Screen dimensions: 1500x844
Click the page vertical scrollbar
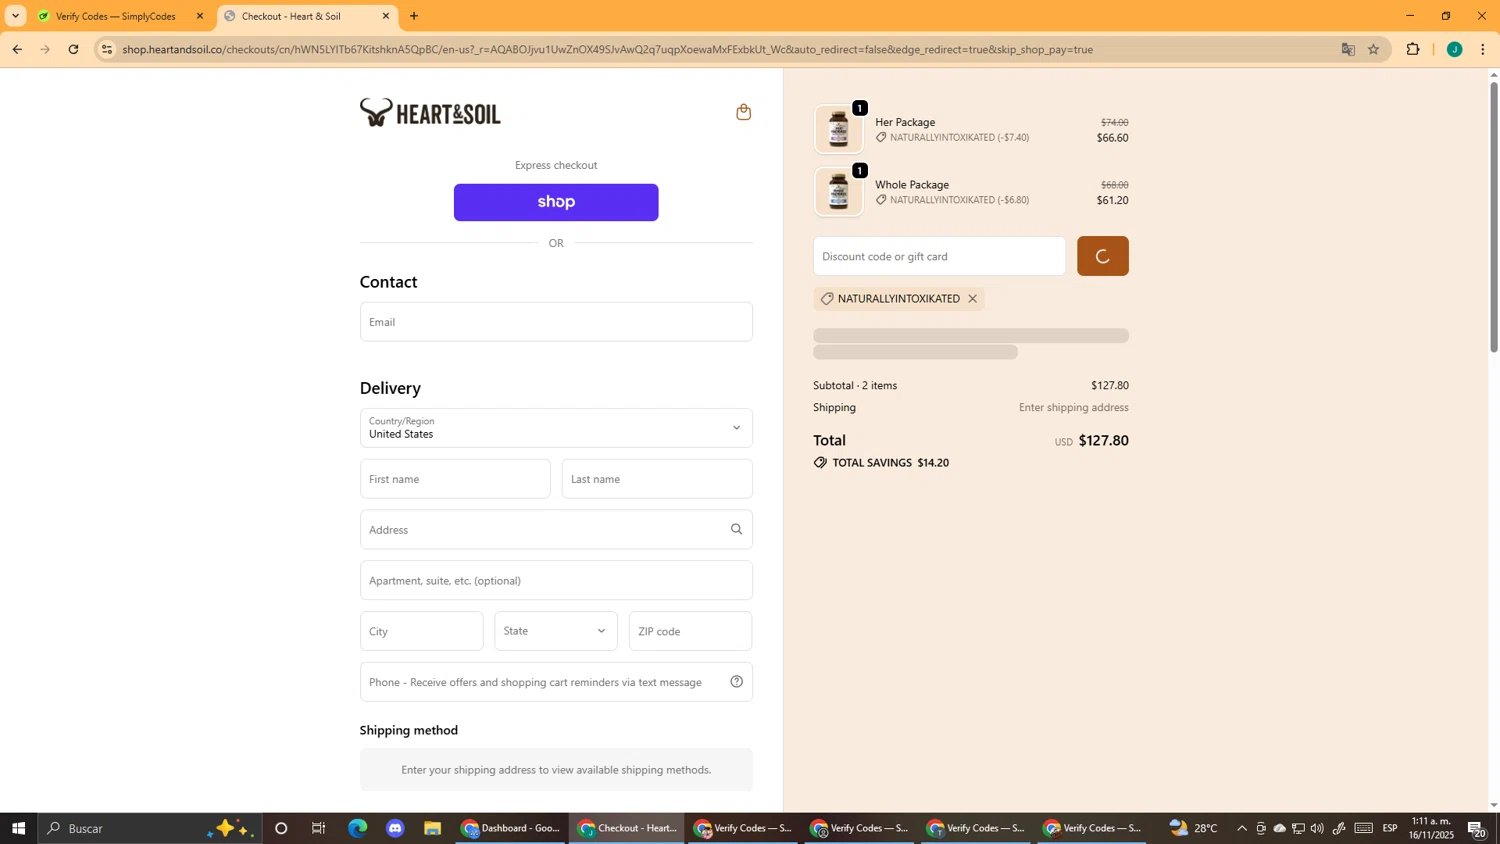click(x=1494, y=216)
